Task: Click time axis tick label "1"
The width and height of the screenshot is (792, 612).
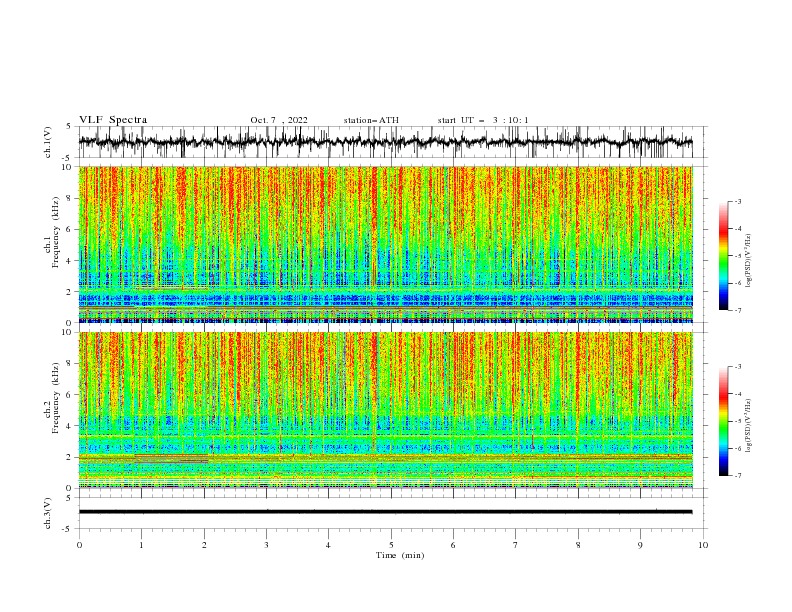Action: [141, 545]
